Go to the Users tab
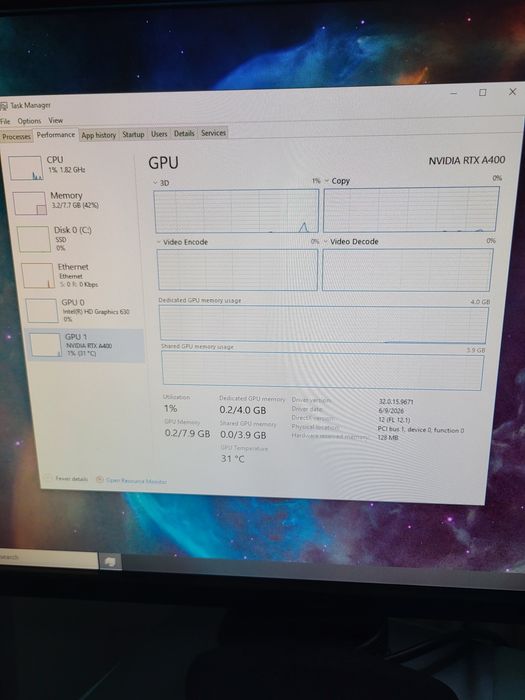 click(159, 134)
